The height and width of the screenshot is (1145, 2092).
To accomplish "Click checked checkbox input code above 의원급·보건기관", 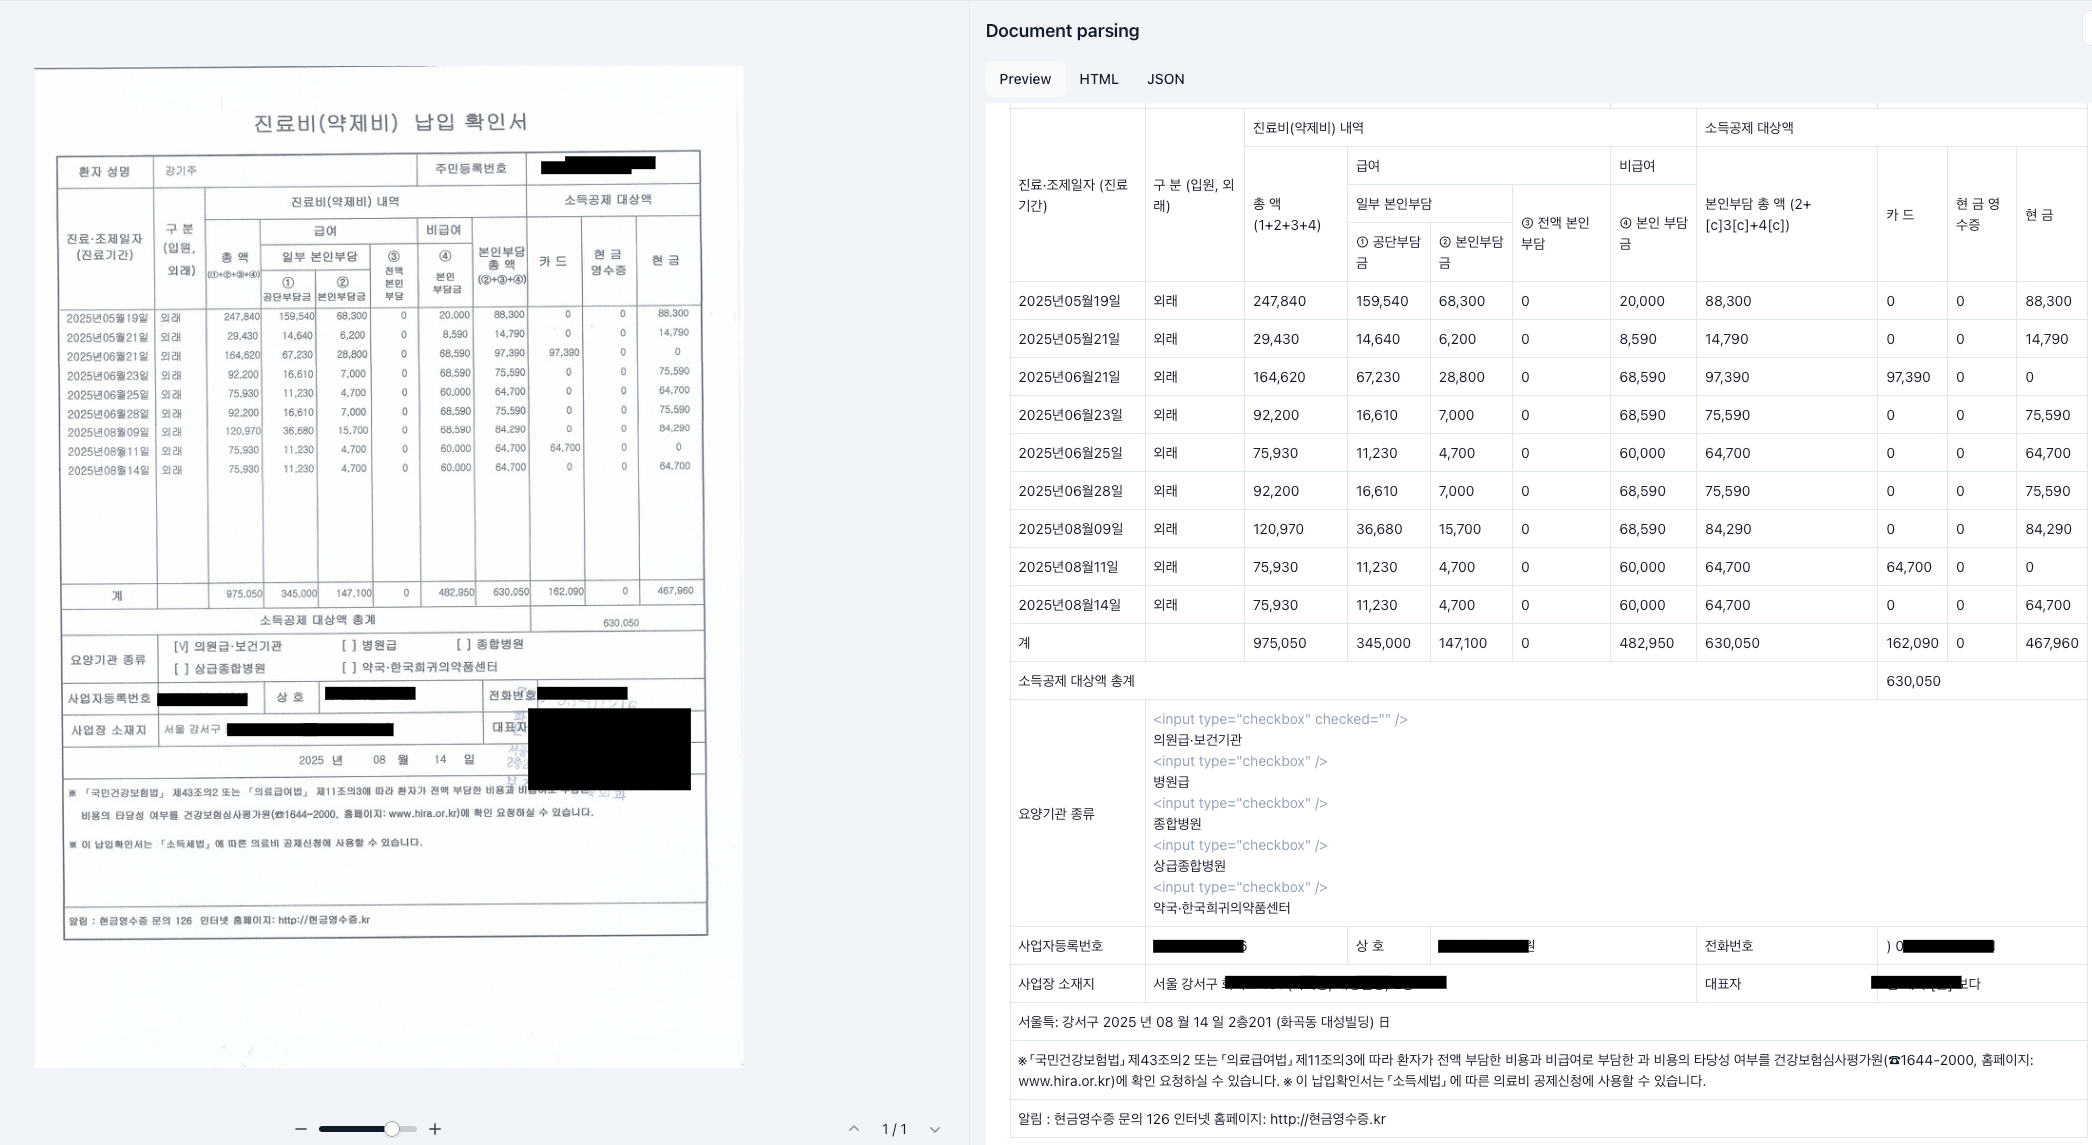I will coord(1279,719).
